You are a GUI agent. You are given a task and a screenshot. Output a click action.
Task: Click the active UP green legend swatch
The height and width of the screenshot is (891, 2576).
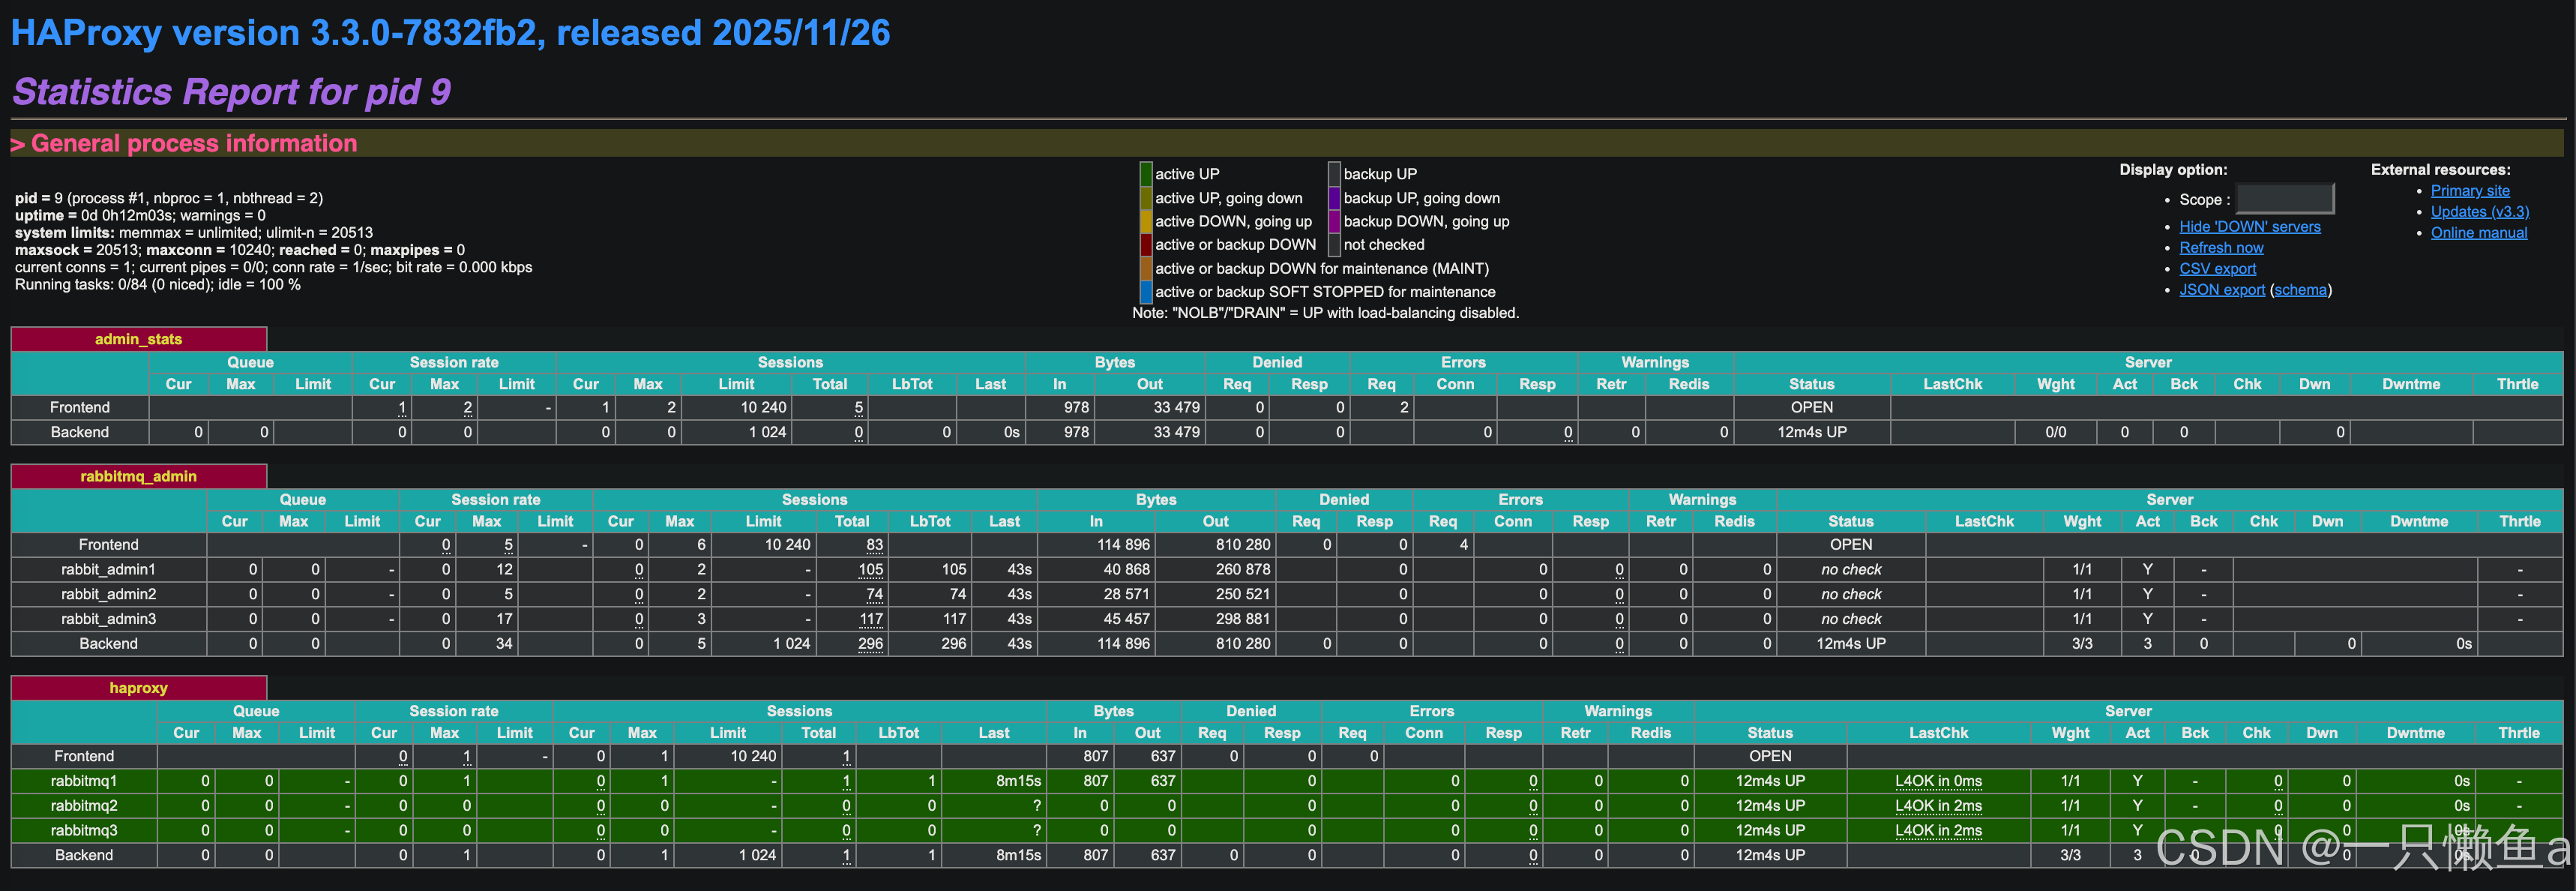click(1146, 174)
